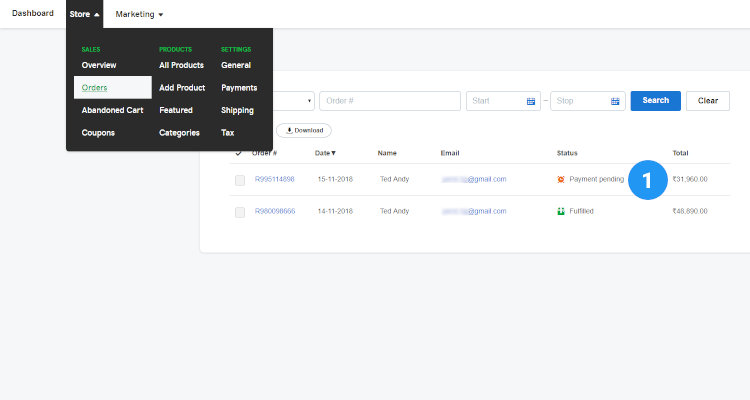Image resolution: width=750 pixels, height=400 pixels.
Task: Click the Fulfilled status icon
Action: pos(561,211)
